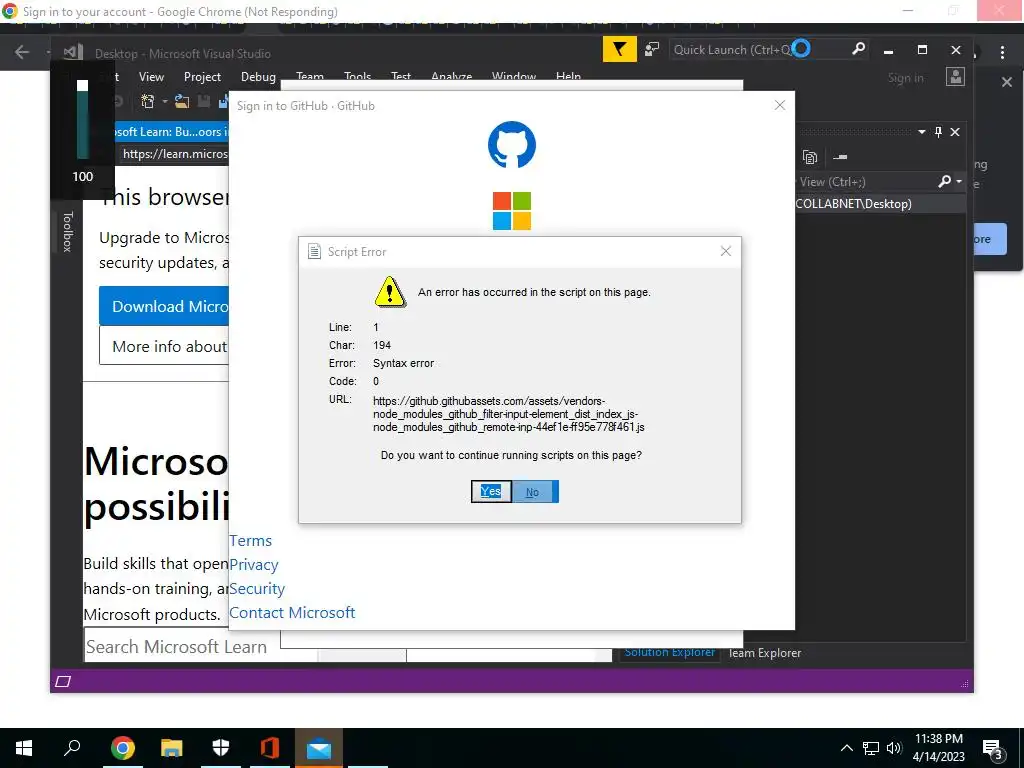
Task: Select the COLLABNET\Desktop tree row
Action: coord(880,204)
